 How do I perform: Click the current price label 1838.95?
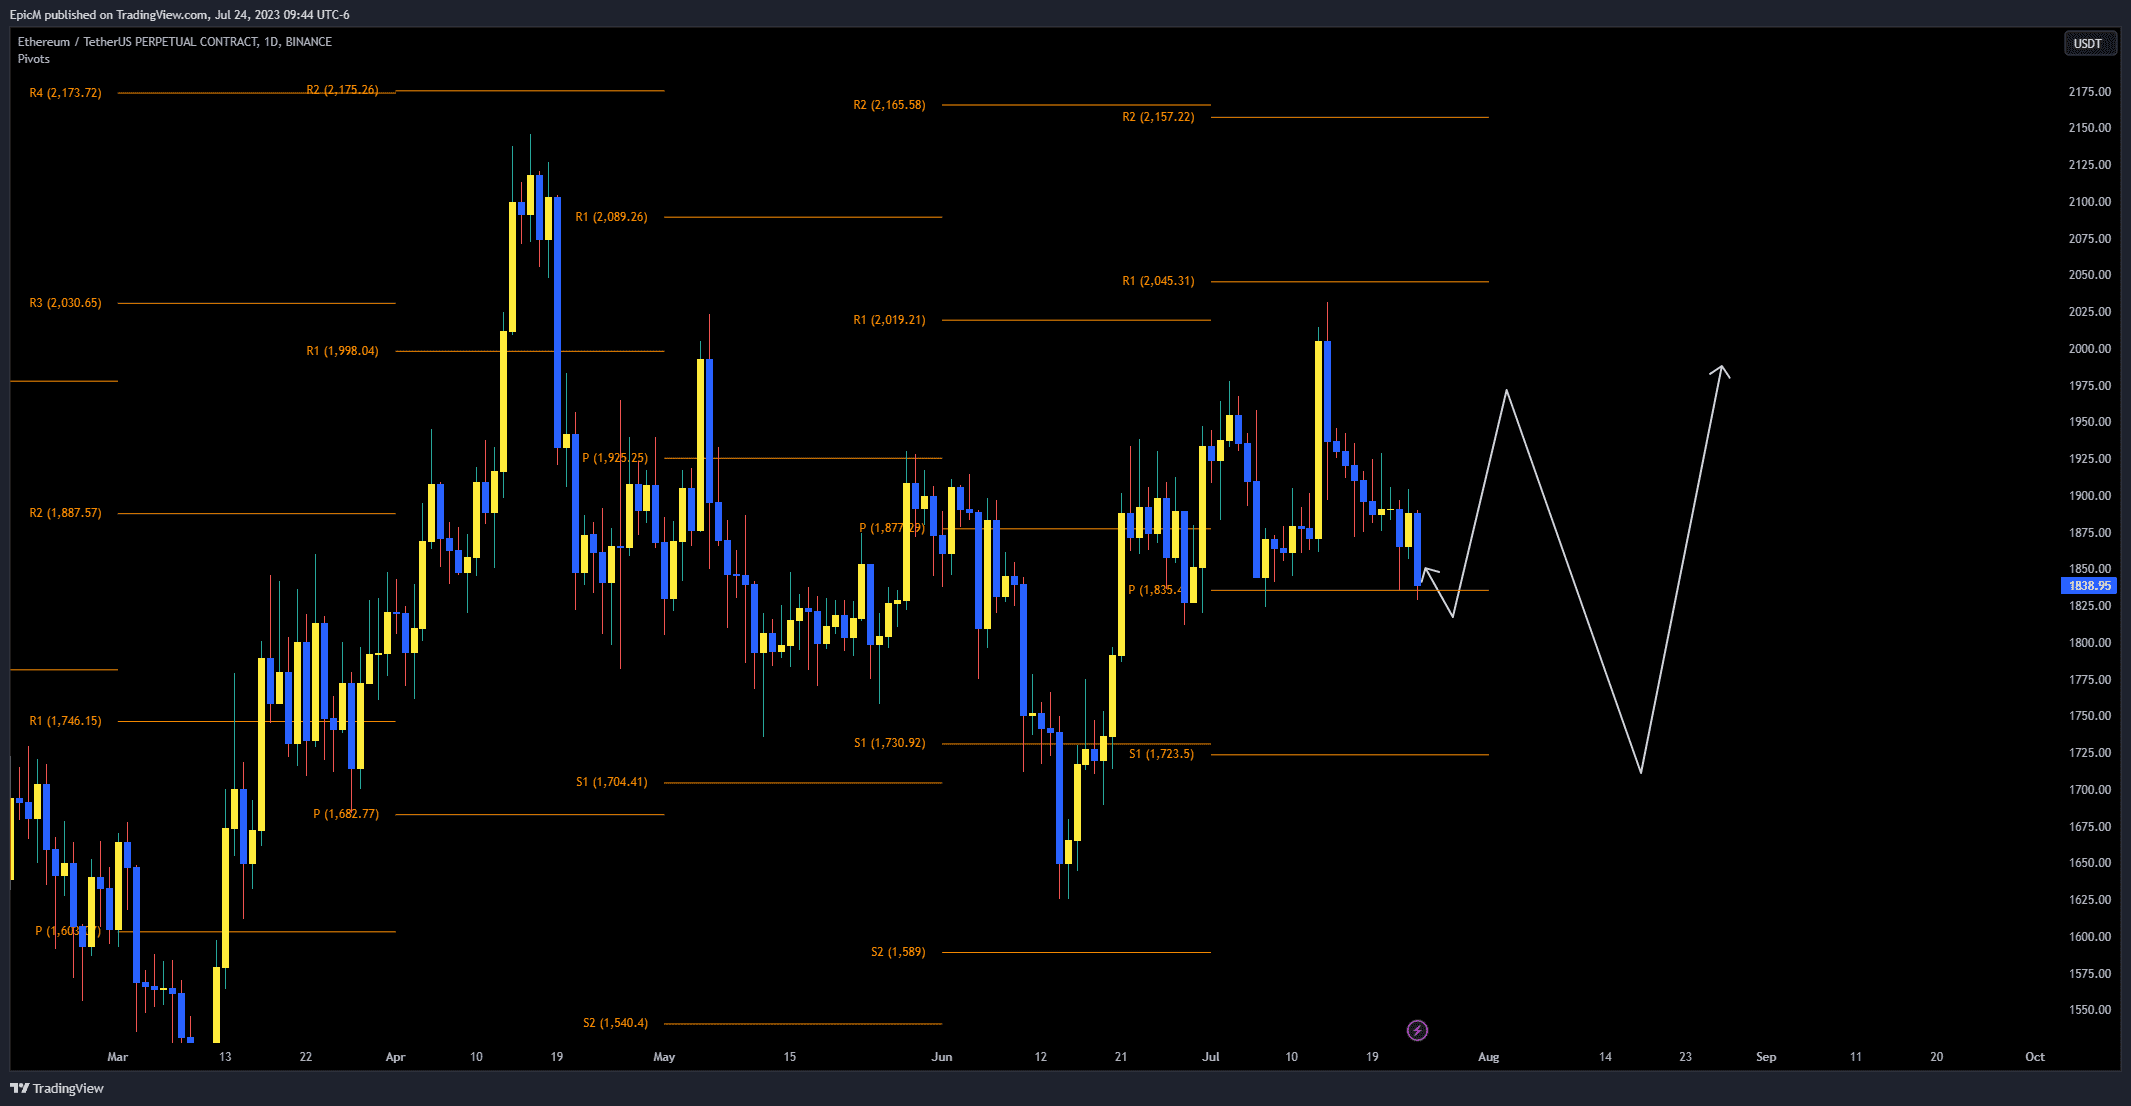[2089, 586]
